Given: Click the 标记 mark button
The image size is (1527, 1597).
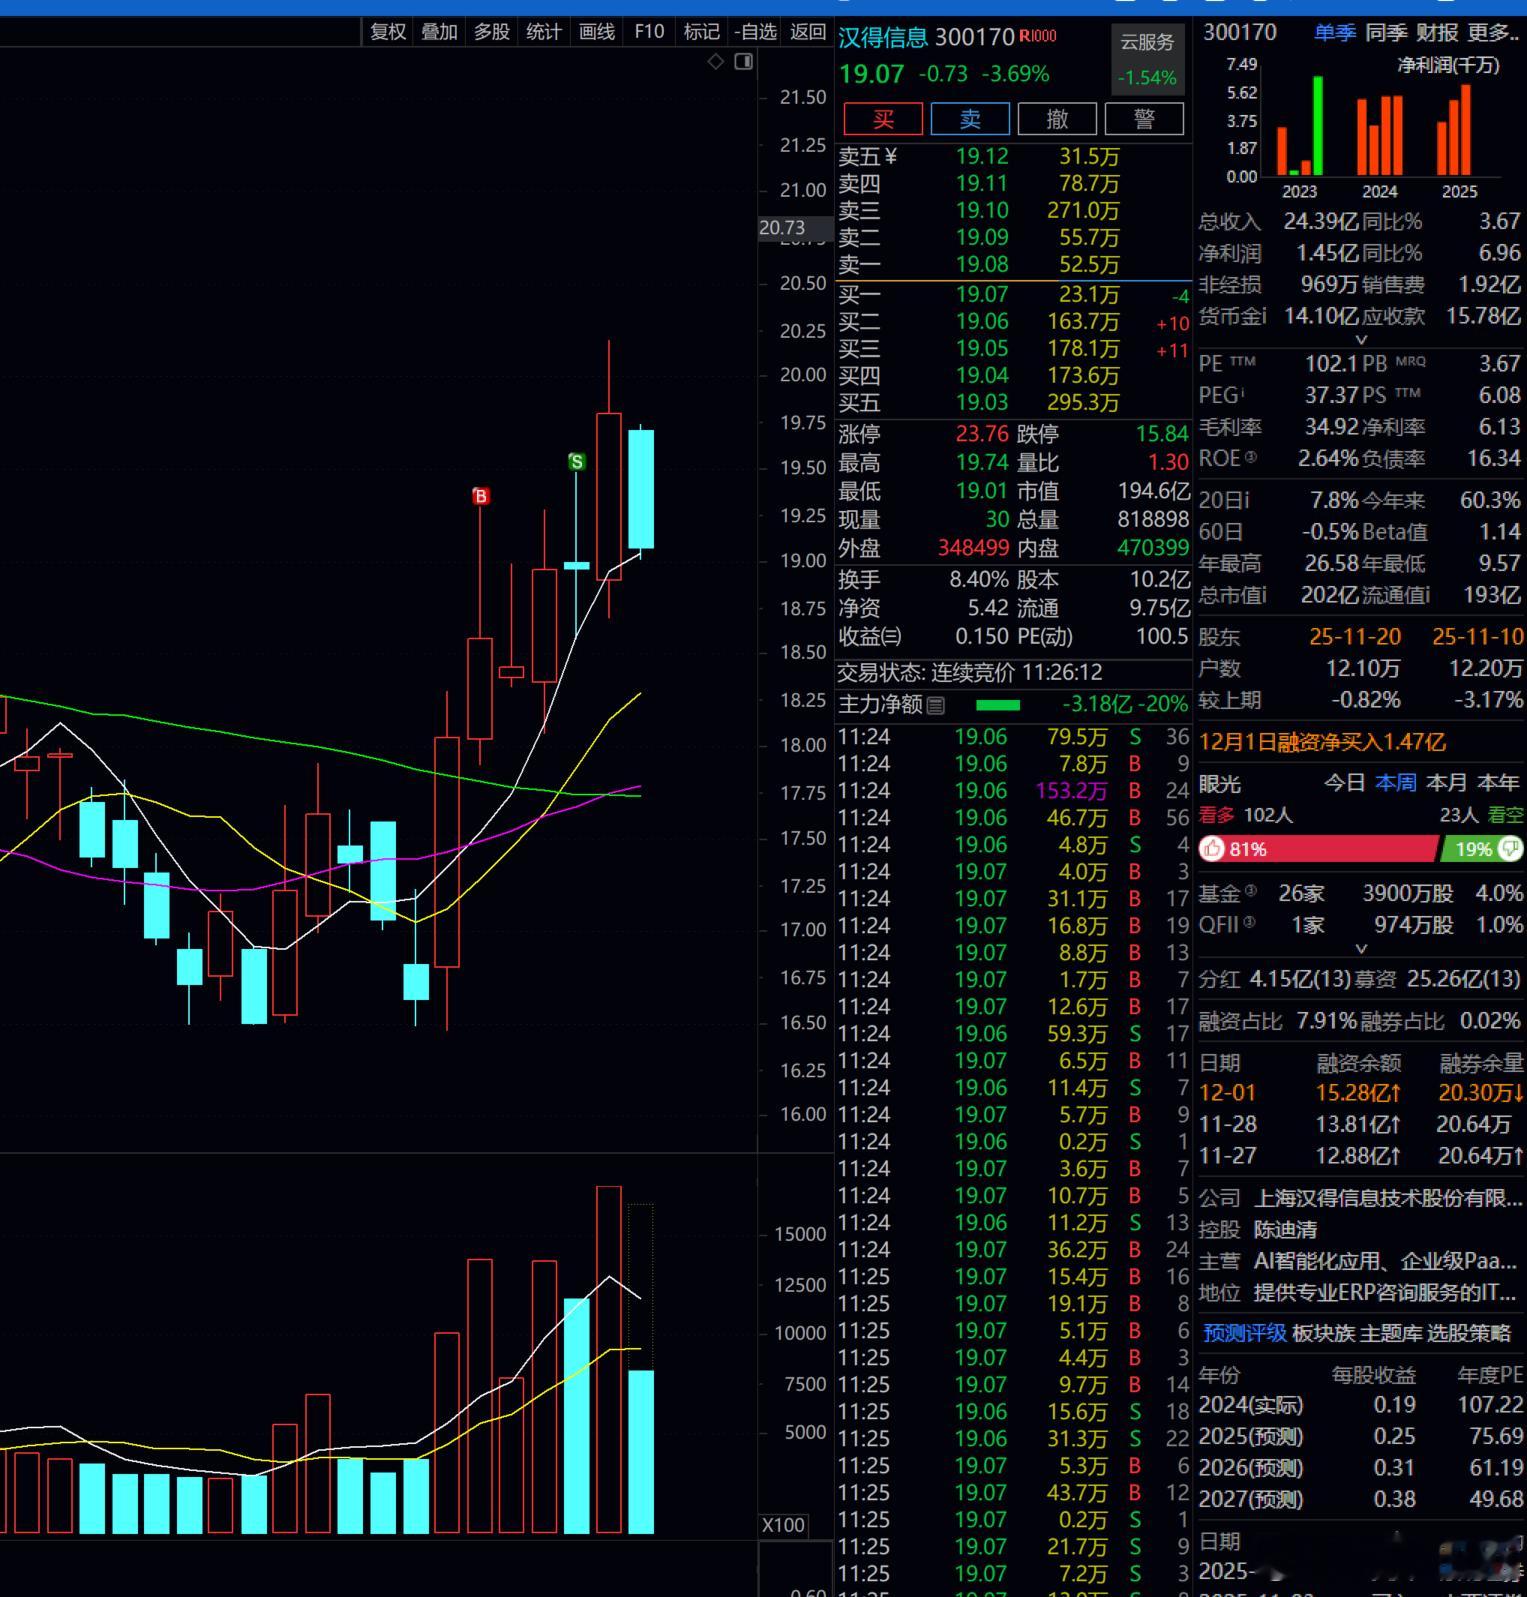Looking at the screenshot, I should click(701, 32).
